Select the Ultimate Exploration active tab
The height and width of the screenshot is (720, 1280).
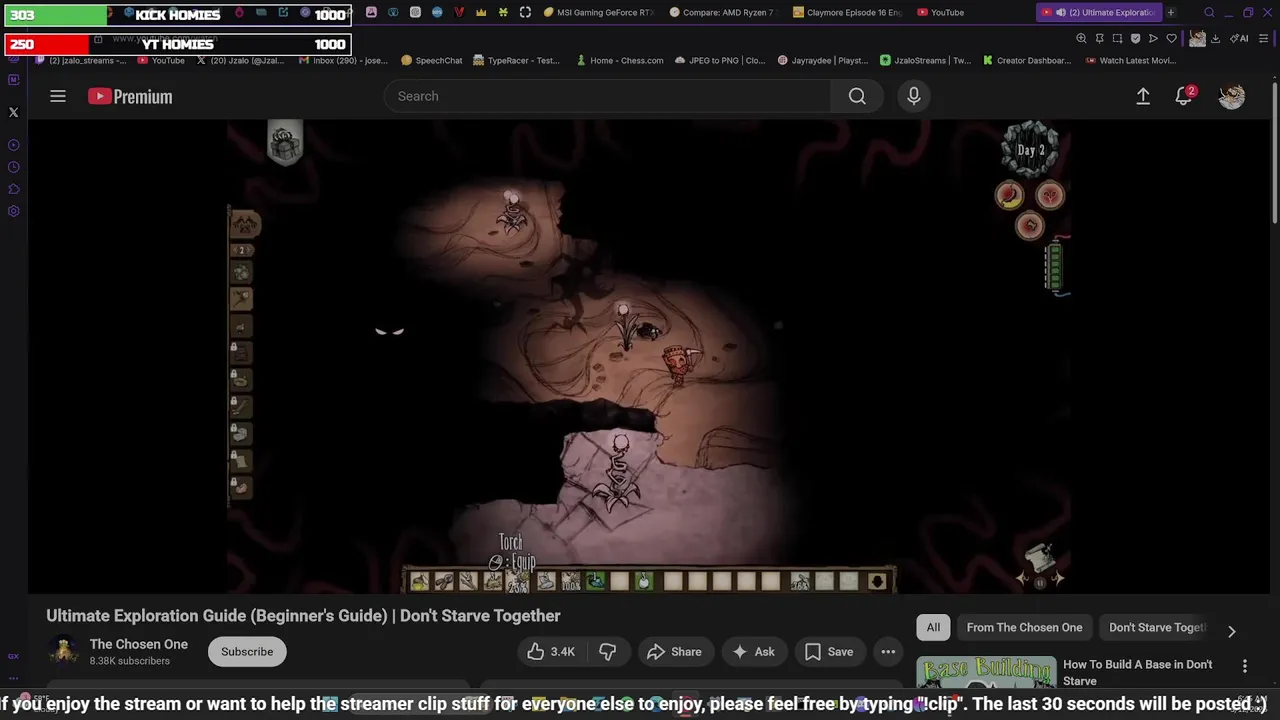pos(1098,13)
